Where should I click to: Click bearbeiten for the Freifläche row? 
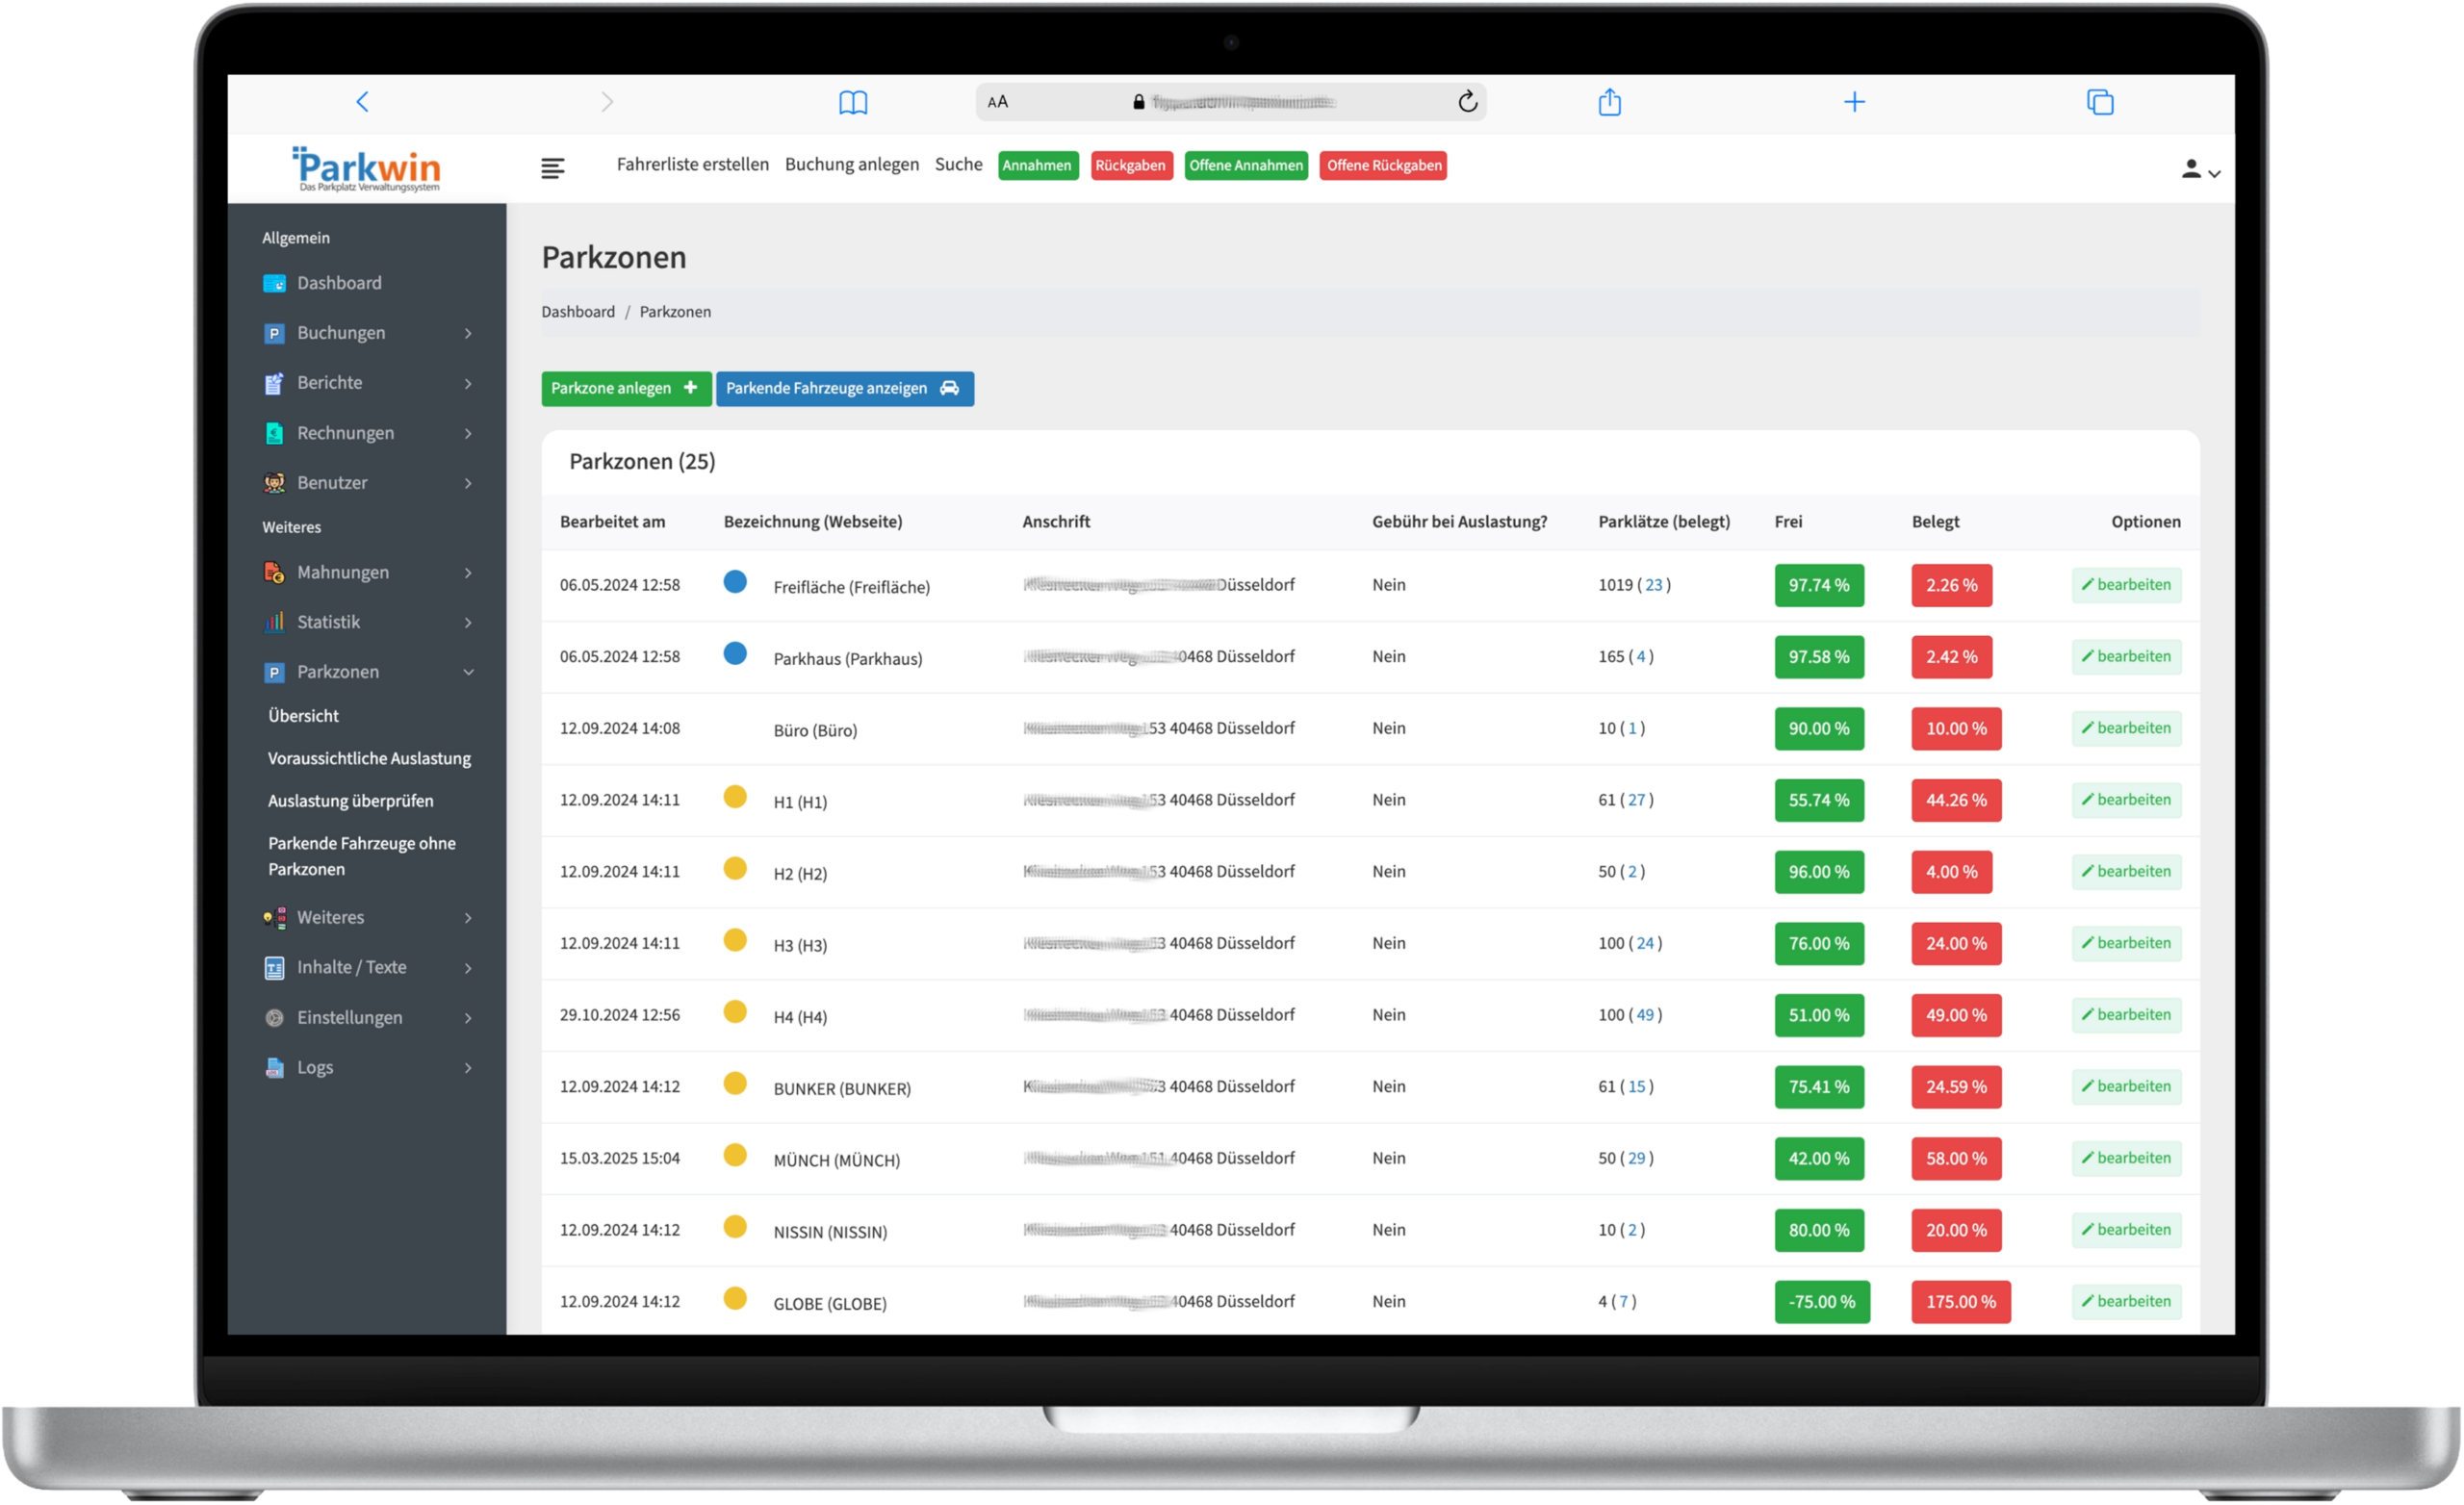pyautogui.click(x=2126, y=585)
